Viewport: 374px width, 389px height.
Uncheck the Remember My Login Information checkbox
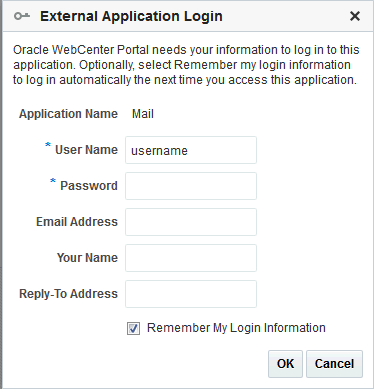pyautogui.click(x=133, y=328)
